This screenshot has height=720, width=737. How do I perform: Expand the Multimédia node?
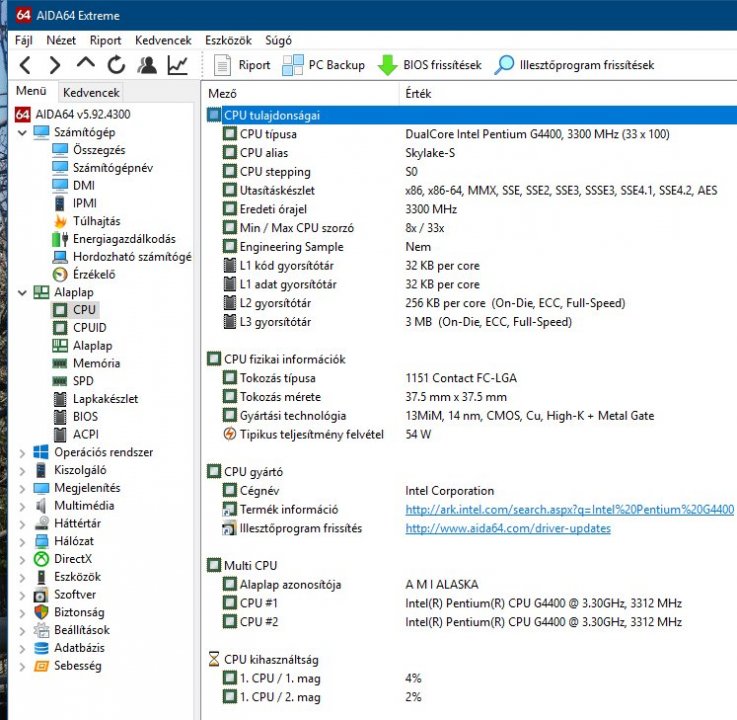(x=22, y=506)
